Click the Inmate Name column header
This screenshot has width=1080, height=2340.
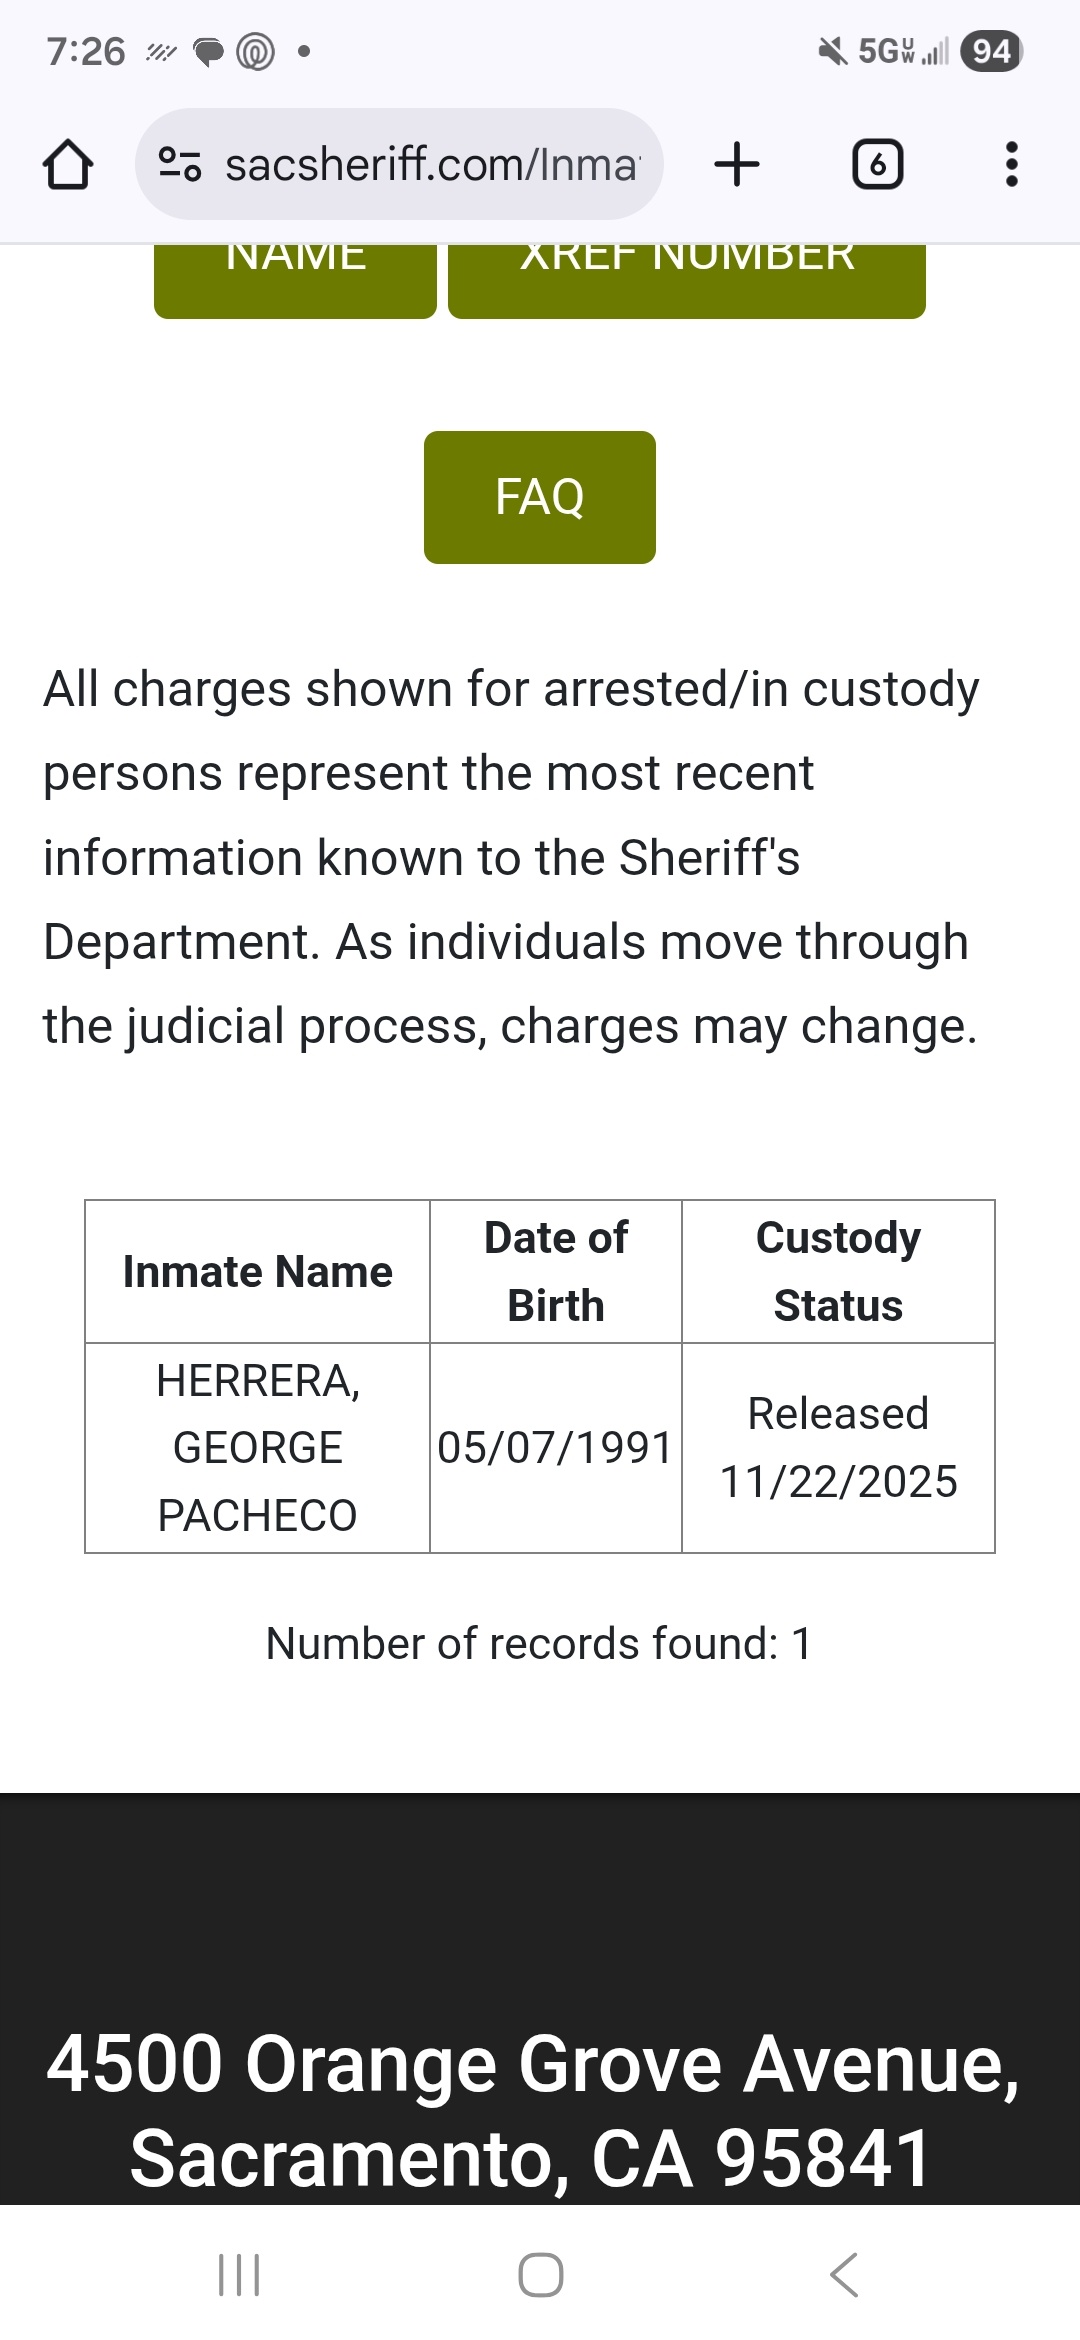(x=257, y=1272)
